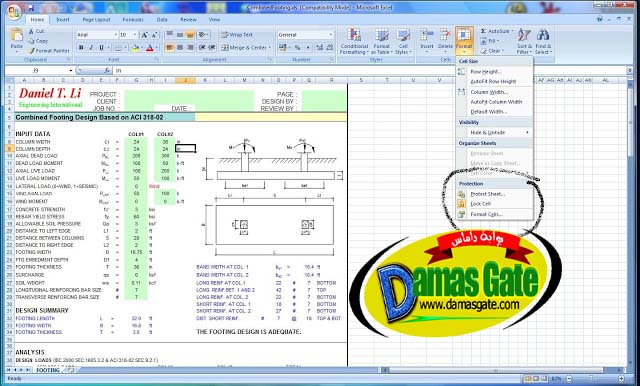The width and height of the screenshot is (640, 386).
Task: Open the font size dropdown
Action: coord(135,35)
